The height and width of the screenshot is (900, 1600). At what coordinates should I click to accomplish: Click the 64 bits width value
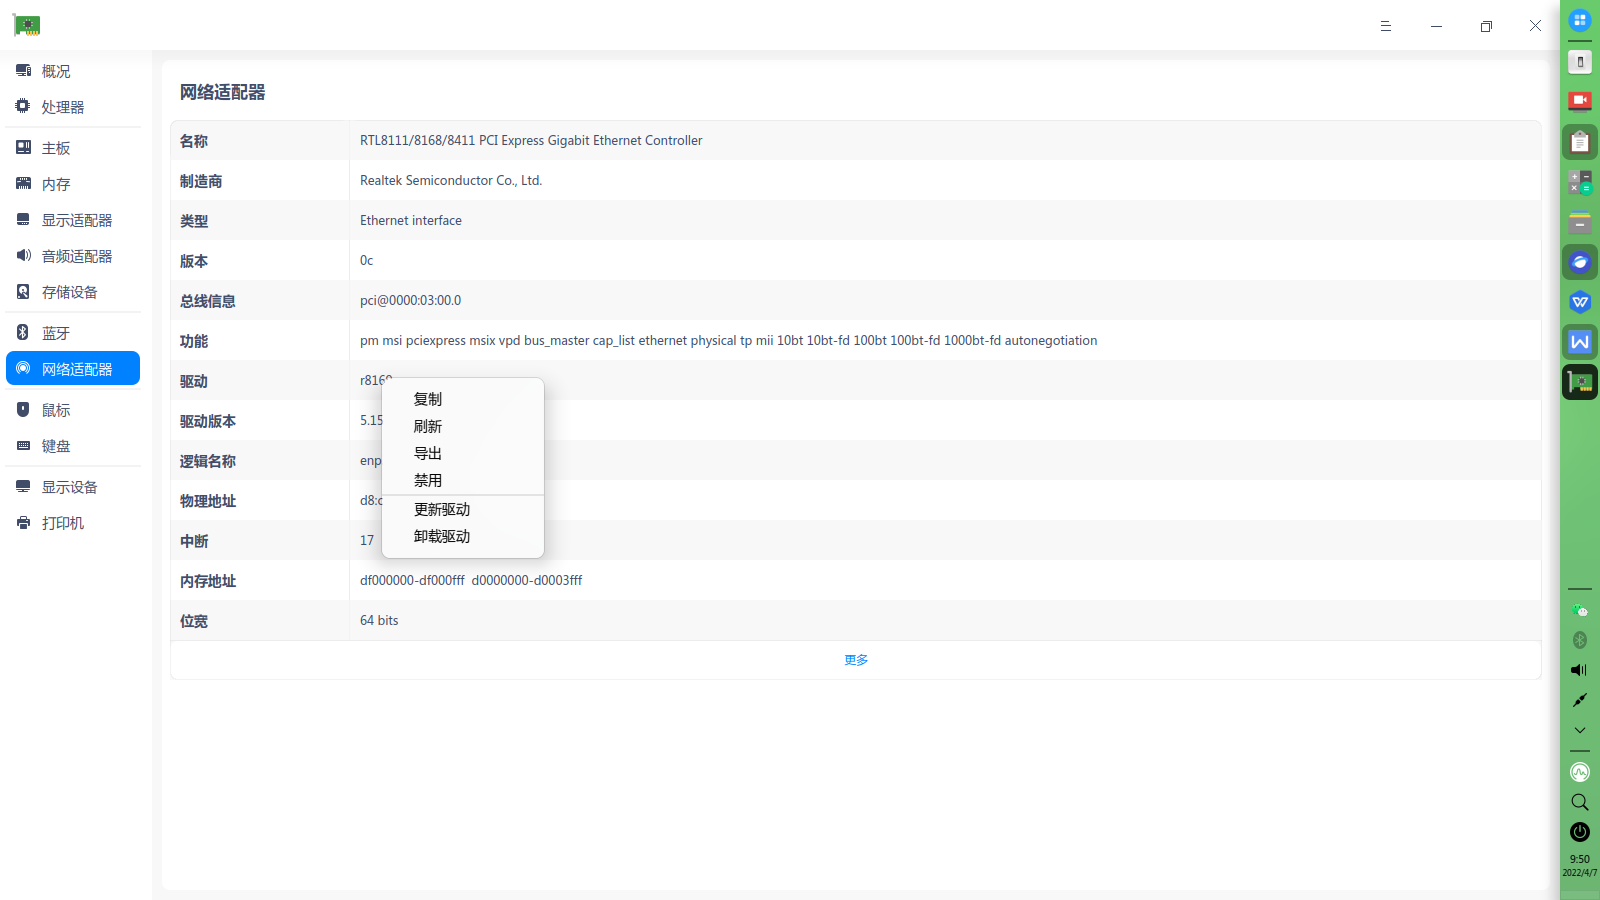coord(379,620)
